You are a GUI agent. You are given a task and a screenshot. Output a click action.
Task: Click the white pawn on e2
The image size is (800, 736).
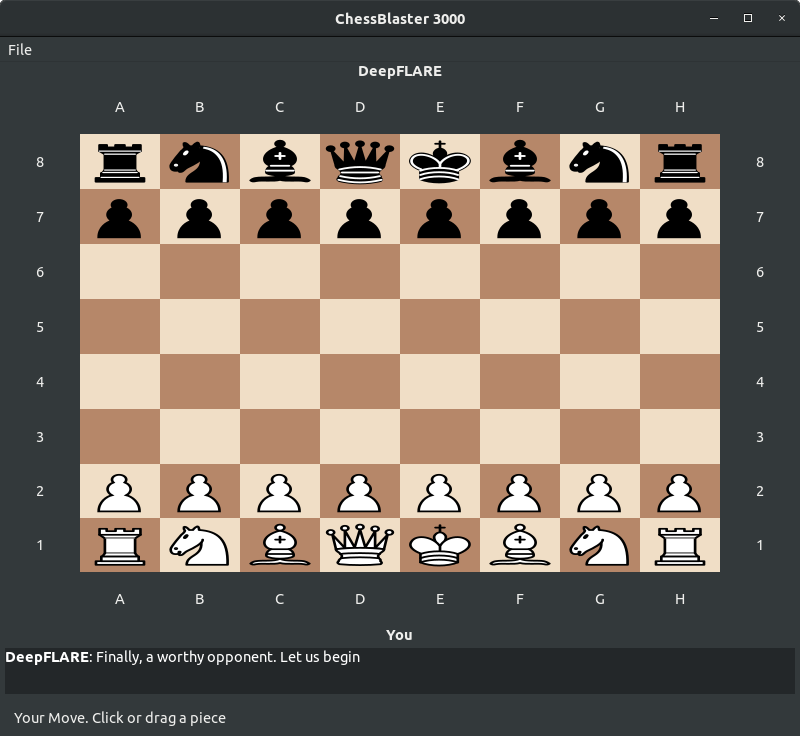(x=440, y=490)
